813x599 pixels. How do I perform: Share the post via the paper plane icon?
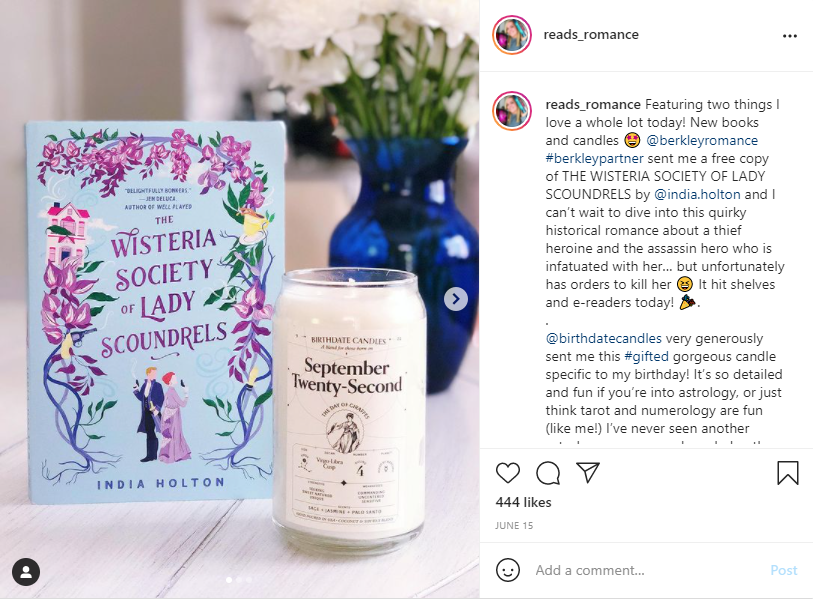point(588,472)
